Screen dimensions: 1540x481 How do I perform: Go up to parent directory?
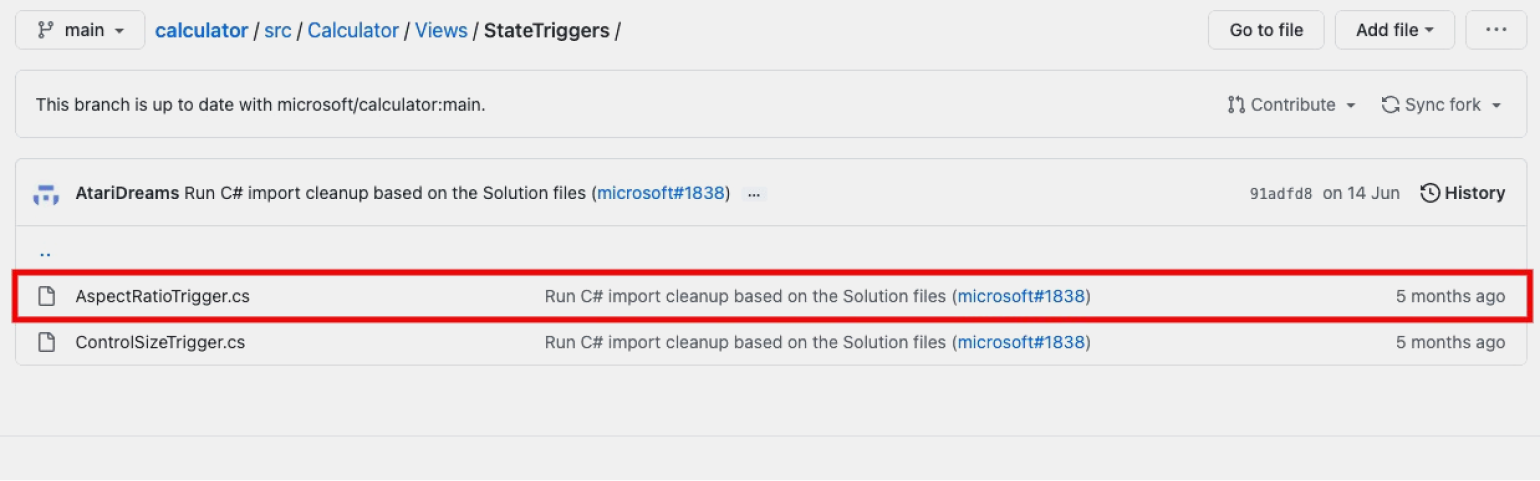point(45,252)
